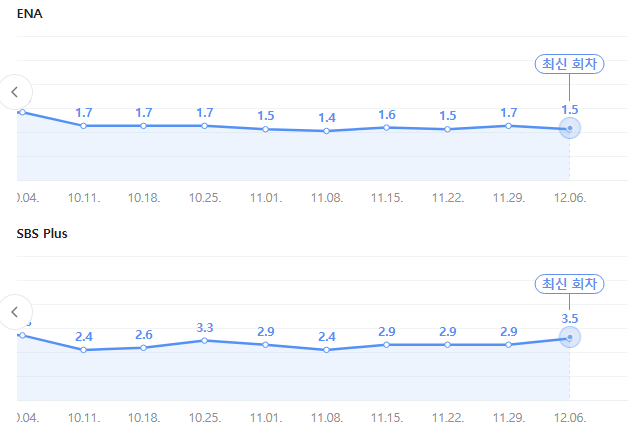Select the SBS Plus 최신 회차 label
Screen dimensions: 628x436
point(569,284)
